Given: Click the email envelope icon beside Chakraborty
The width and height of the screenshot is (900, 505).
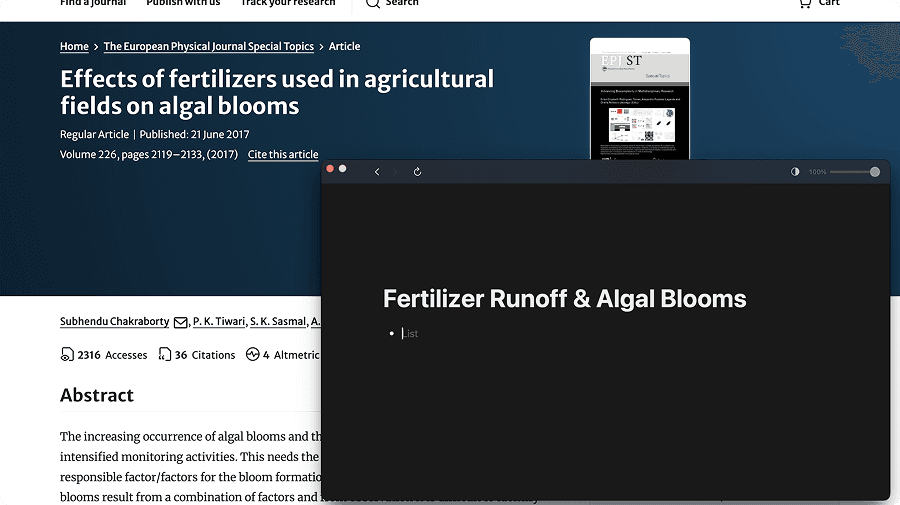Looking at the screenshot, I should click(180, 323).
